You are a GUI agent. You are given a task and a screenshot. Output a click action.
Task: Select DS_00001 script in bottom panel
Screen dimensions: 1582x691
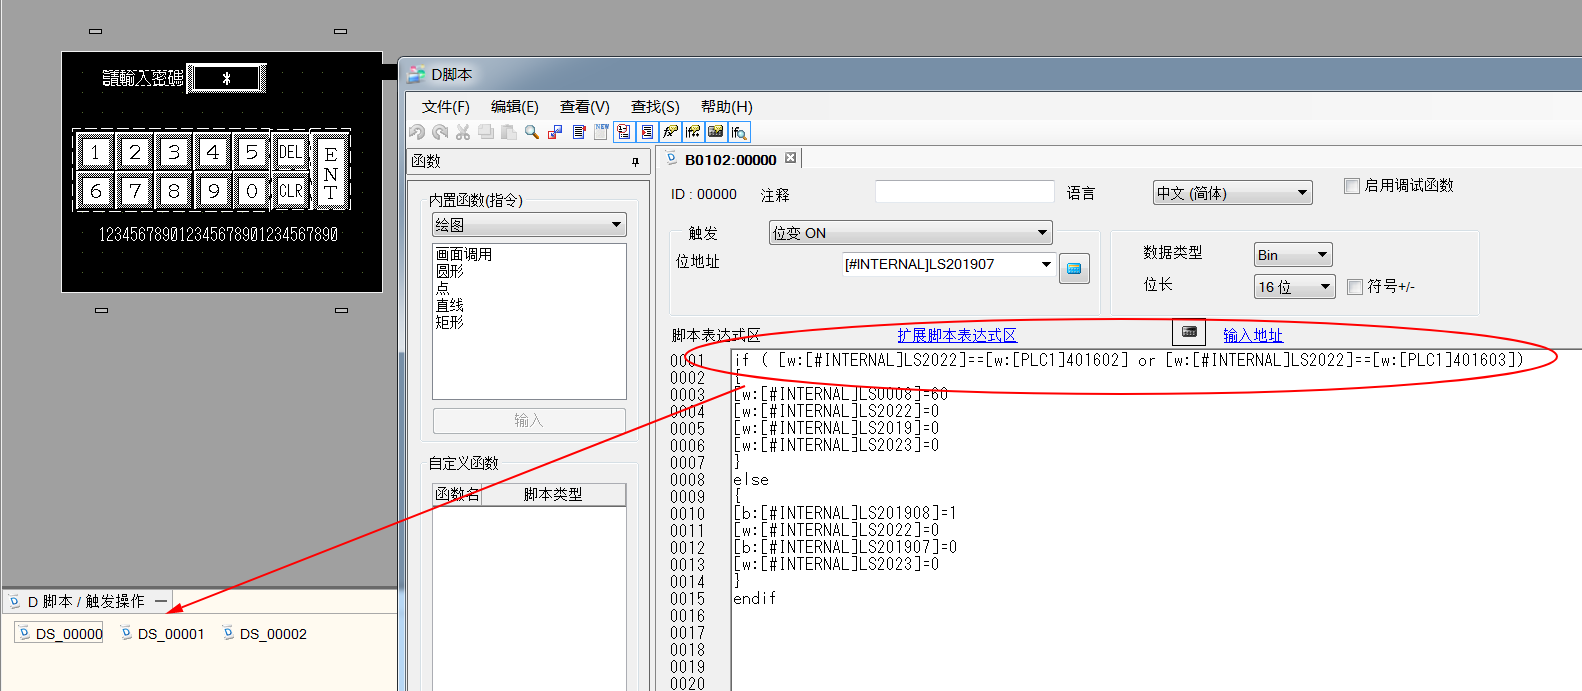point(170,634)
